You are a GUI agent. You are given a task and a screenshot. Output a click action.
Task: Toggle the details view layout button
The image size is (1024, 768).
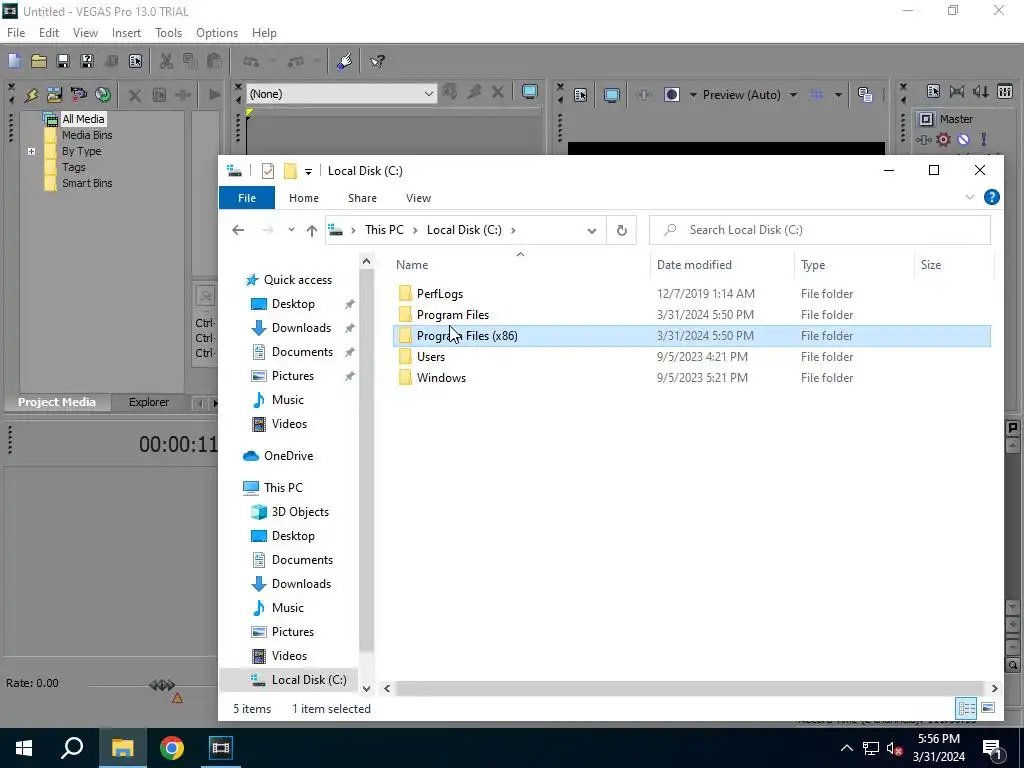coord(967,708)
